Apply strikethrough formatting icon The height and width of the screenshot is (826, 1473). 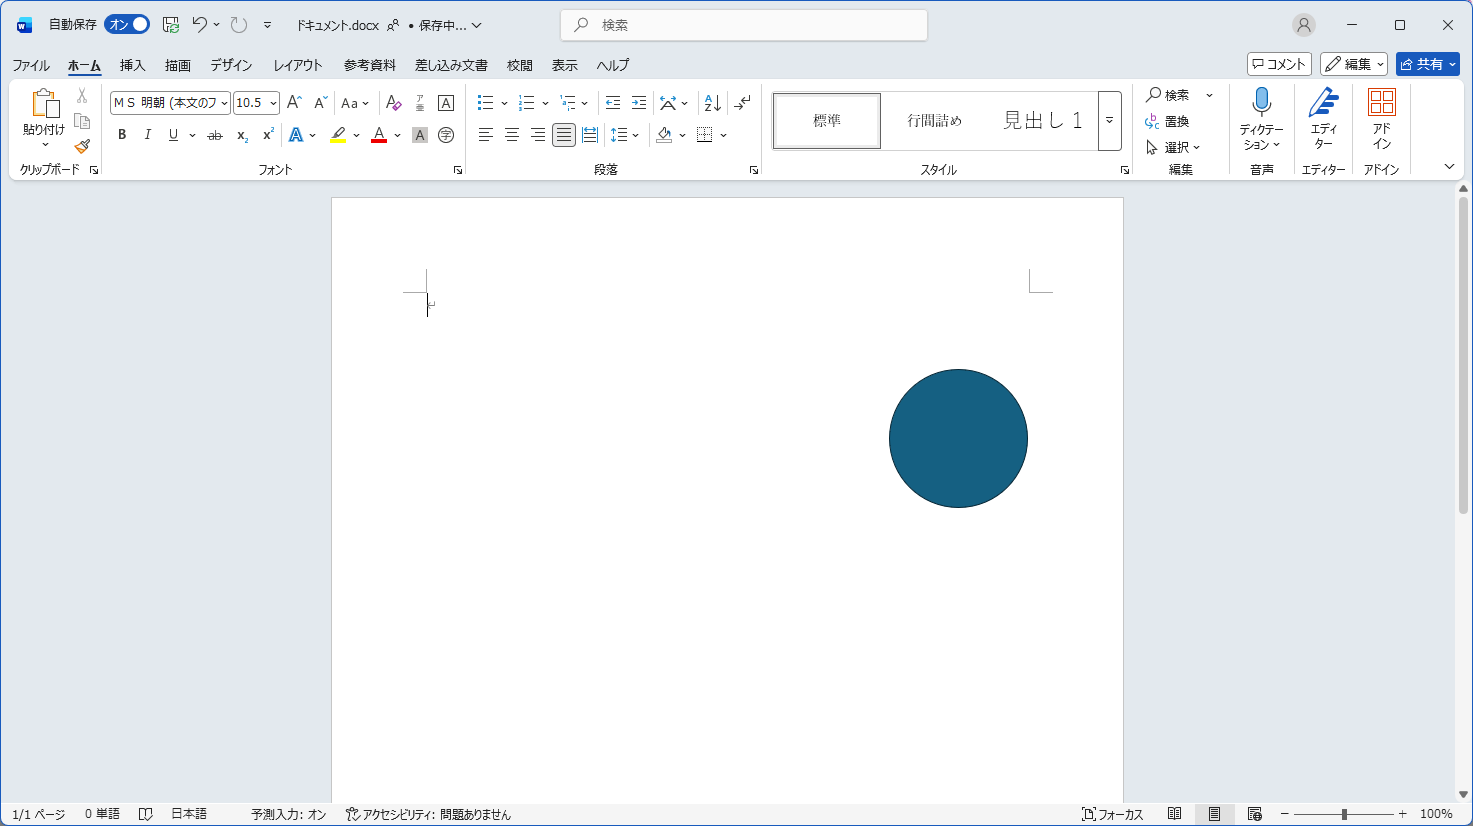[214, 135]
